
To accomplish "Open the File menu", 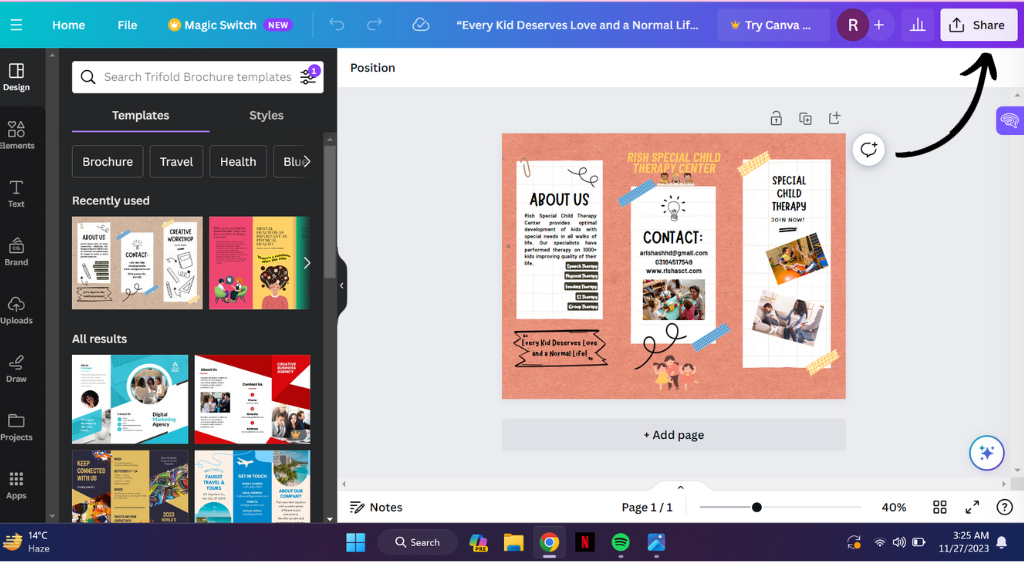I will [127, 25].
